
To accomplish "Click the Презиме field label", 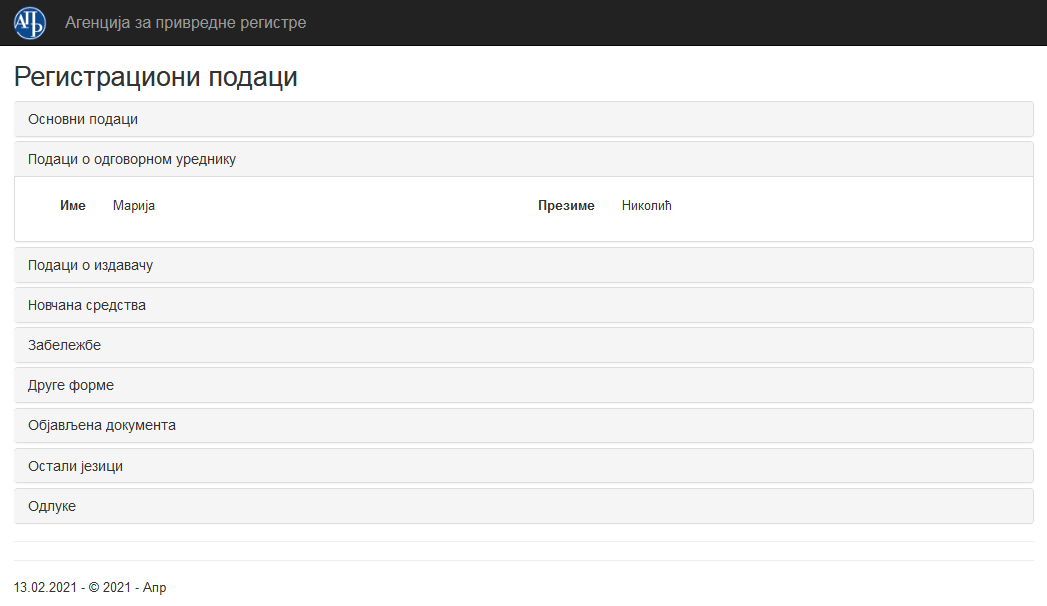I will coord(566,206).
